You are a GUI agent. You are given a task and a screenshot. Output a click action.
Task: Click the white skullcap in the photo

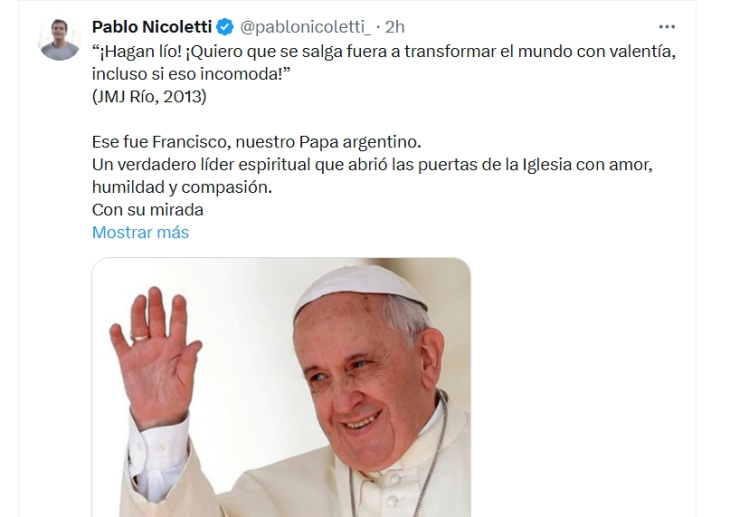[360, 289]
